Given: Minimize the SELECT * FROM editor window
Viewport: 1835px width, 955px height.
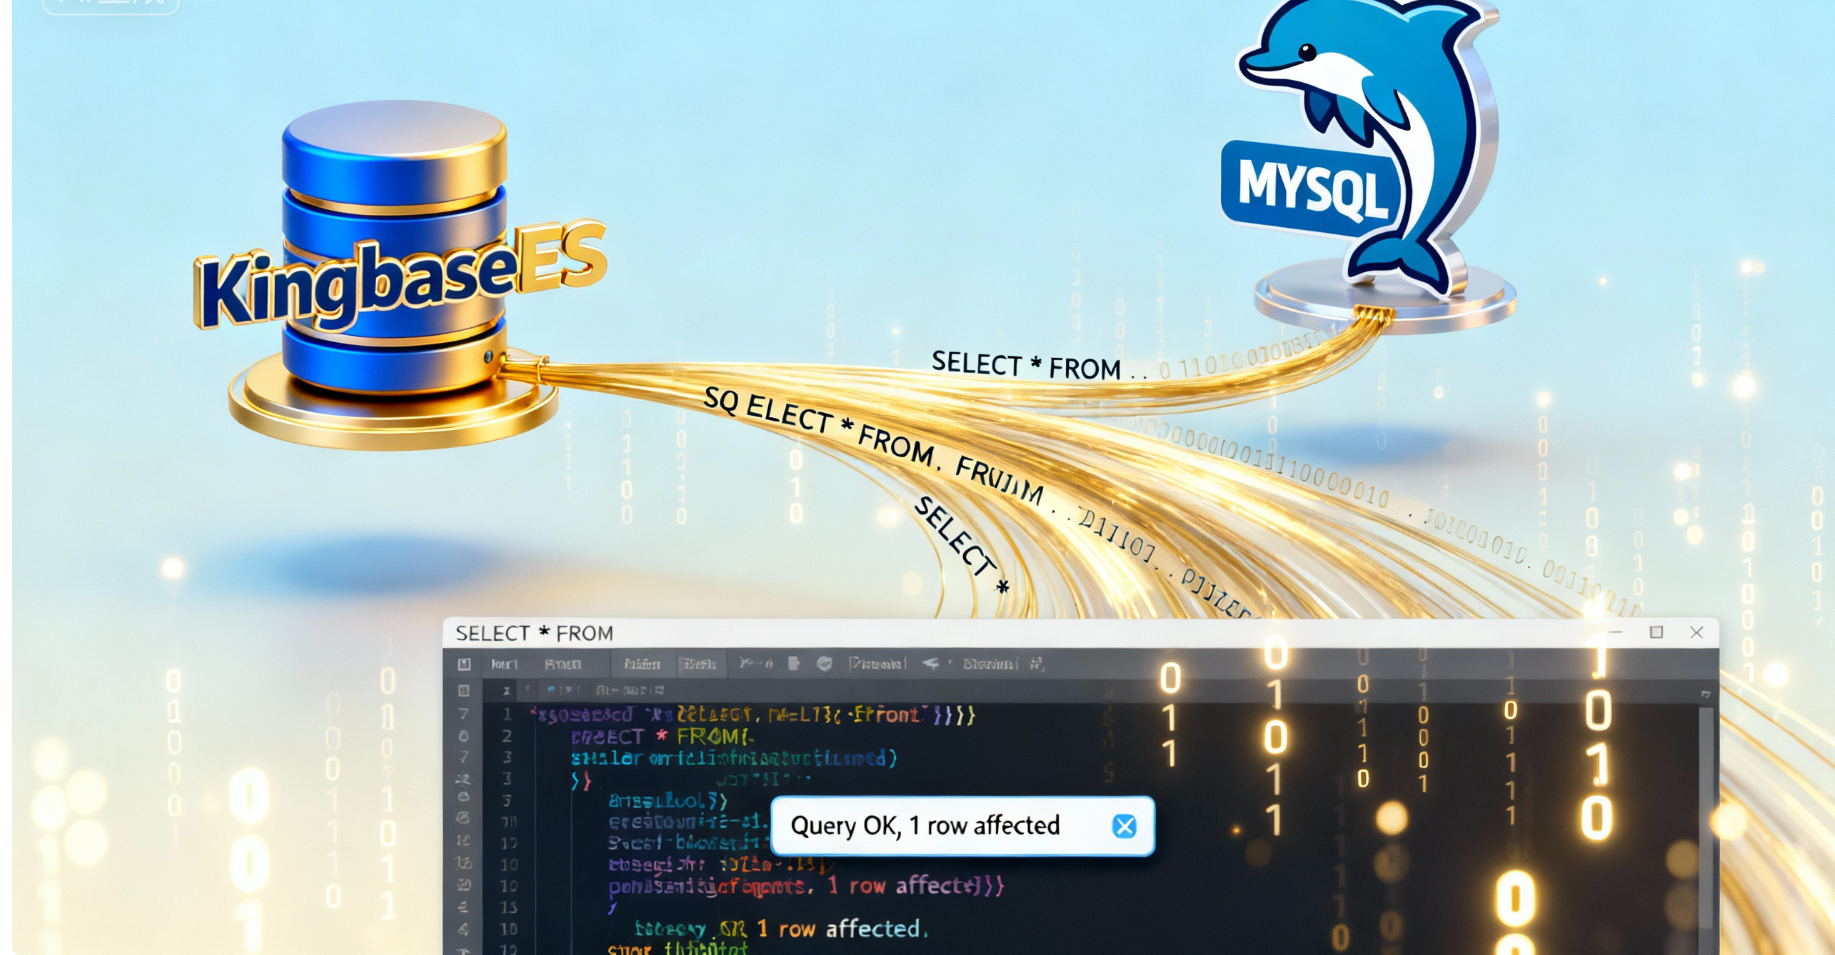Looking at the screenshot, I should click(1615, 632).
